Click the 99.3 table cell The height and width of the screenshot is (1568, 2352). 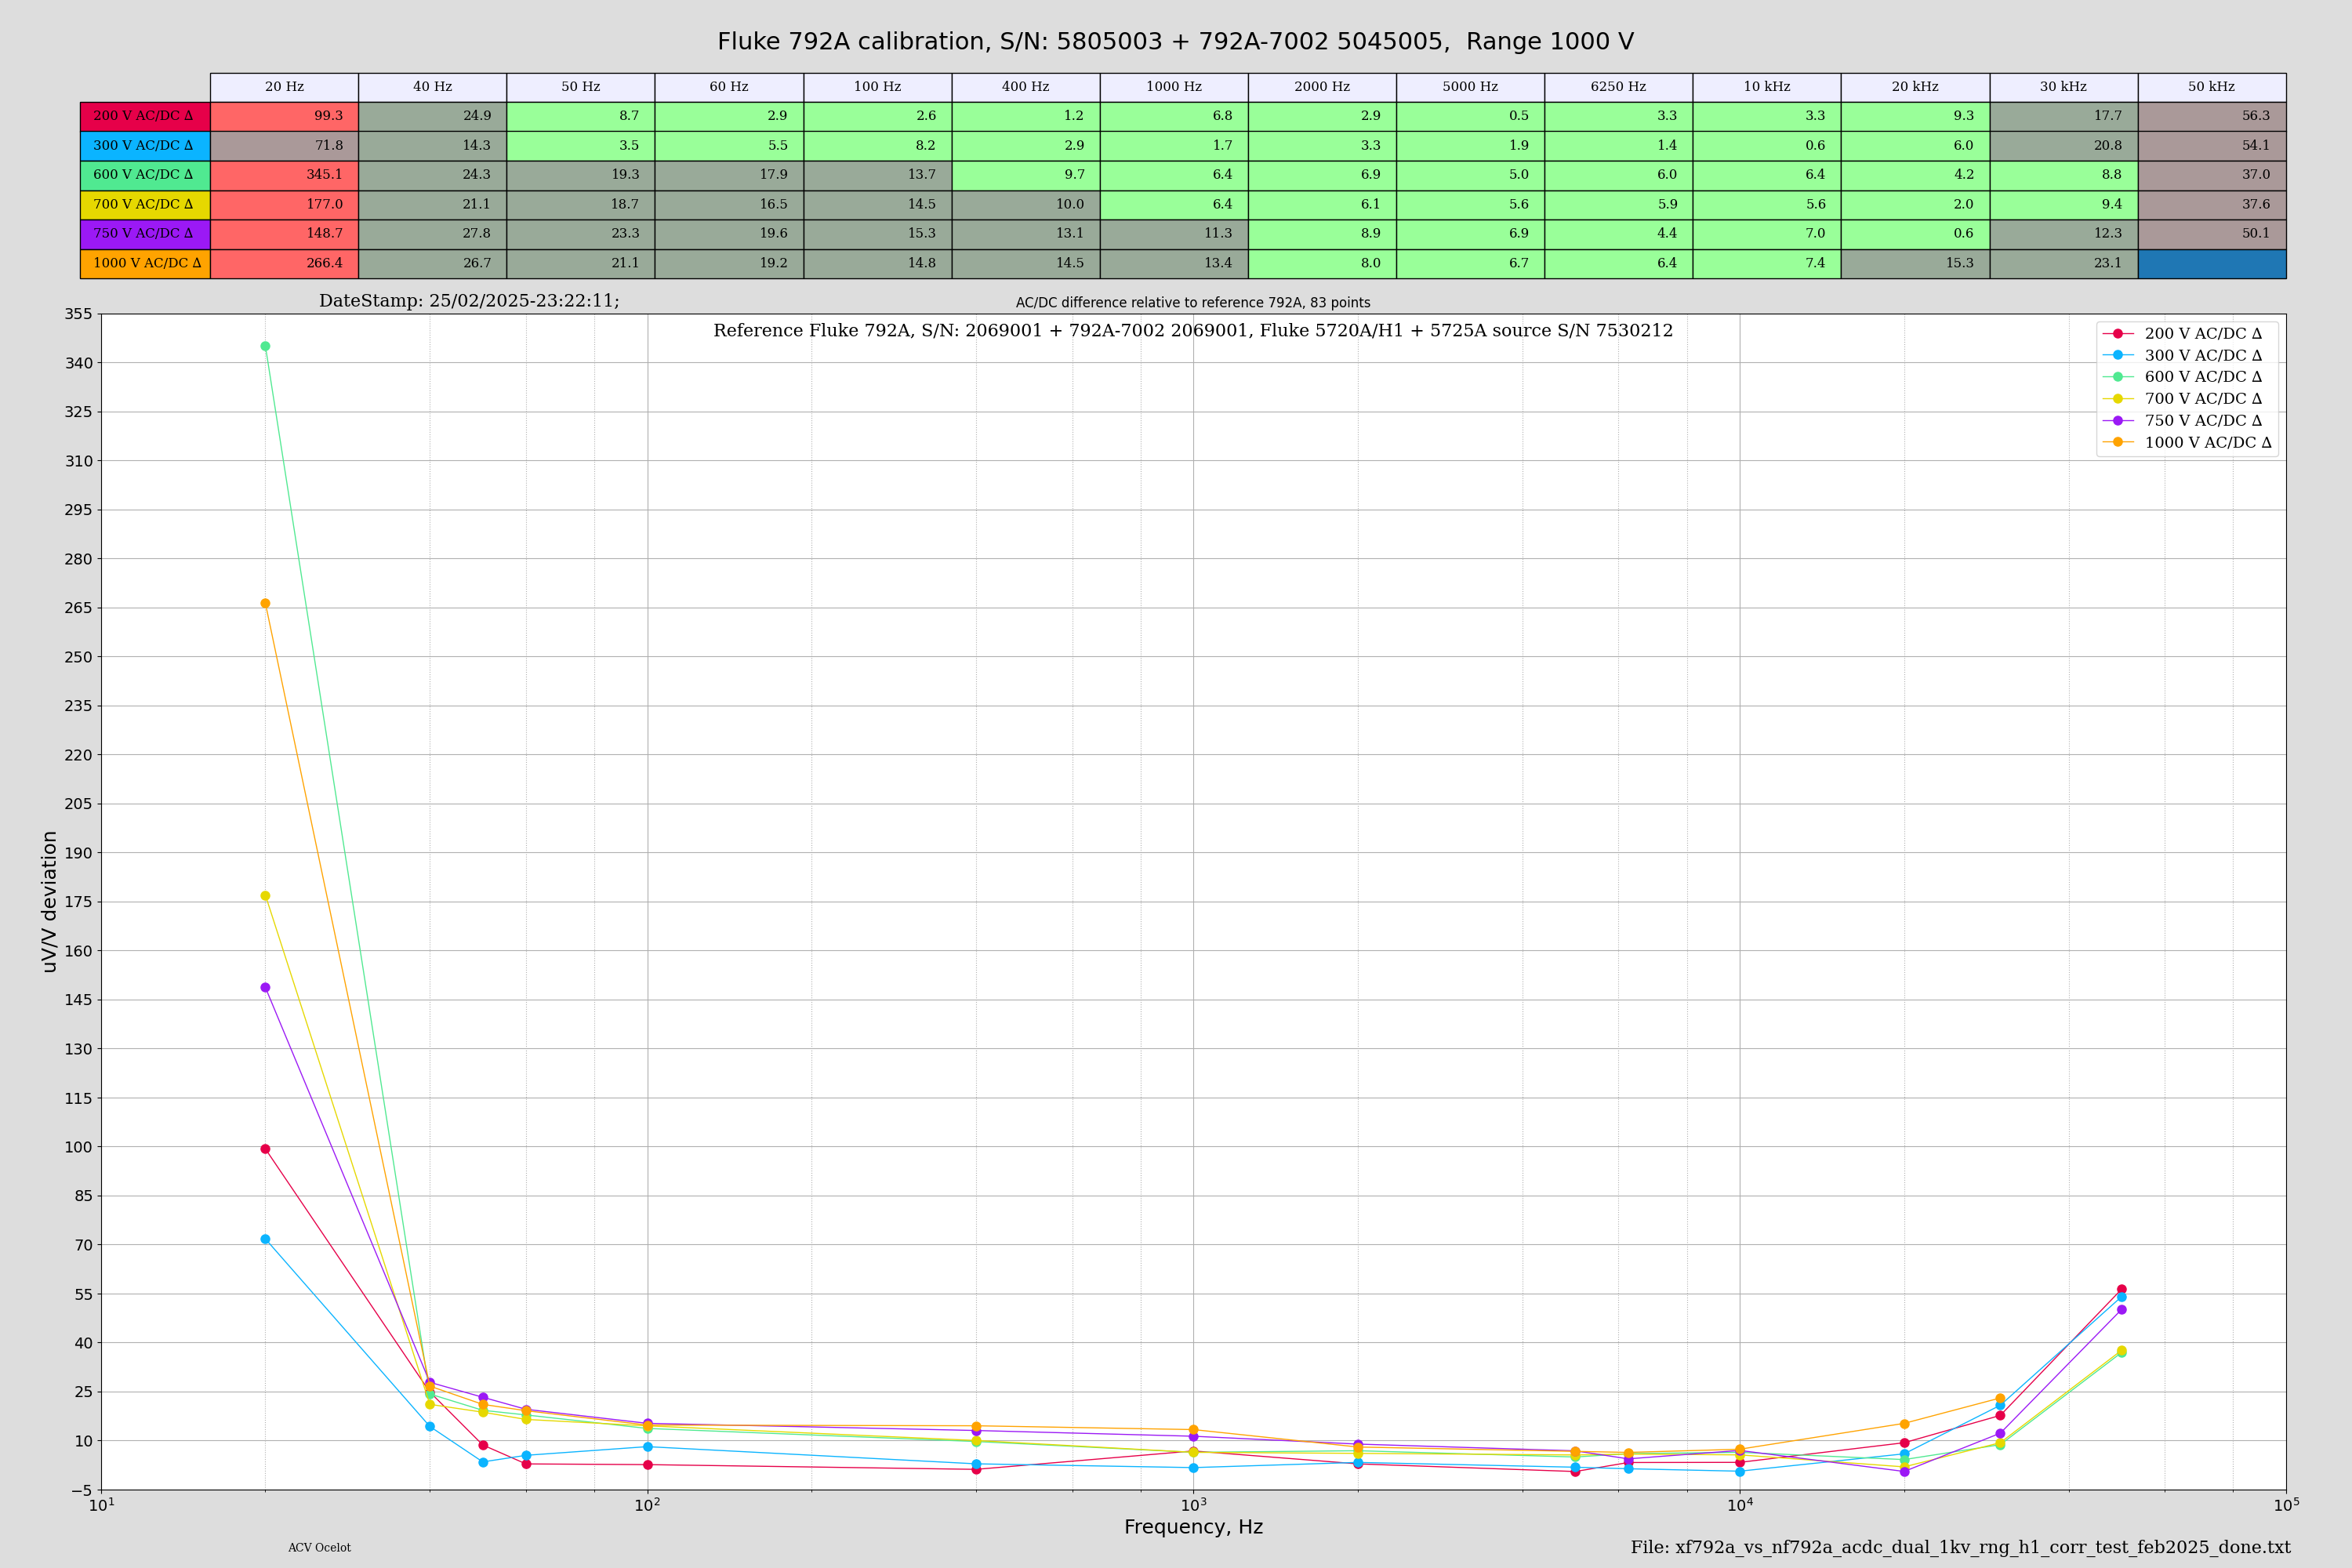[x=284, y=116]
